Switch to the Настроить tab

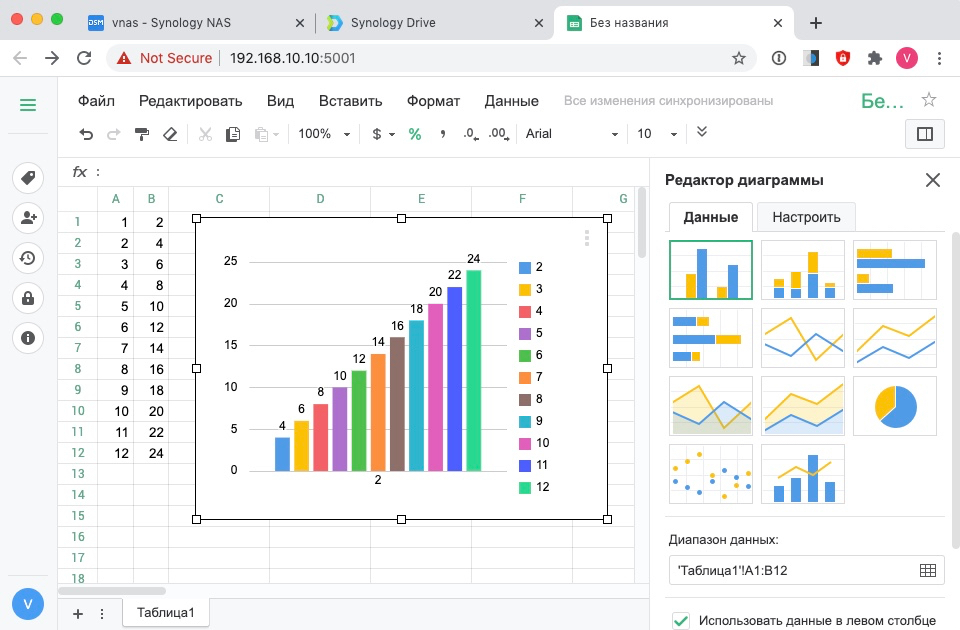coord(806,217)
